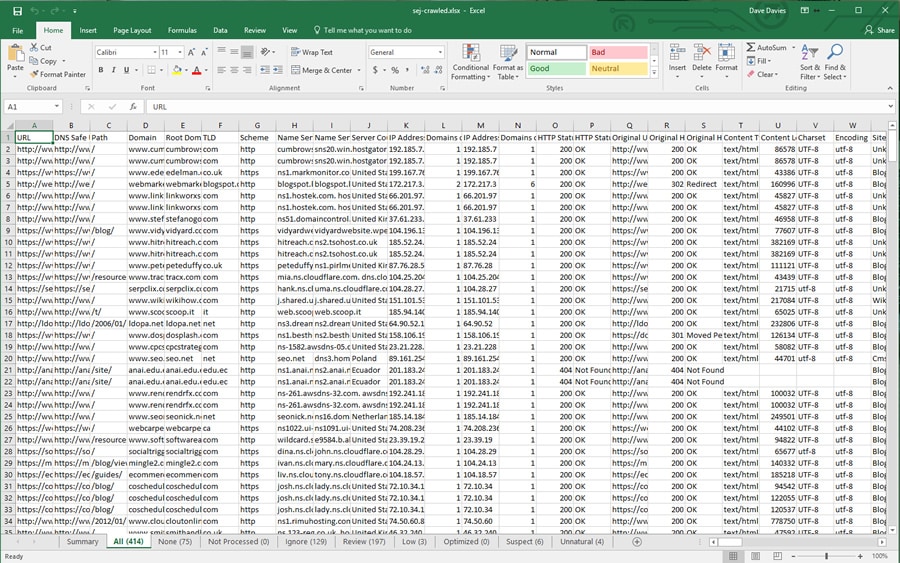The width and height of the screenshot is (900, 563).
Task: Open the Review (197) sheet tab
Action: pyautogui.click(x=363, y=542)
